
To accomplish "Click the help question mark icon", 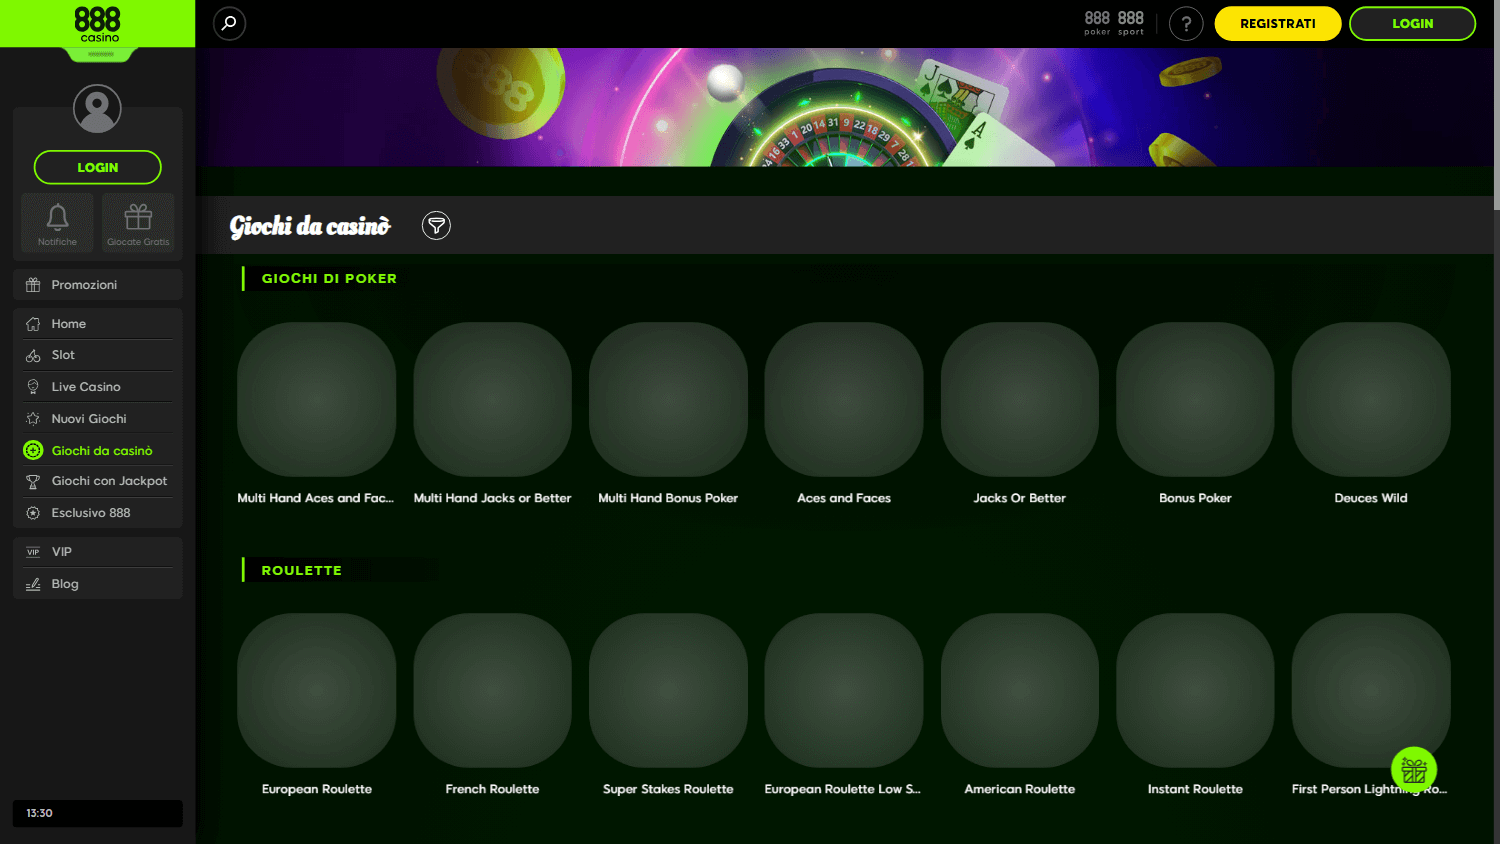I will [x=1186, y=23].
